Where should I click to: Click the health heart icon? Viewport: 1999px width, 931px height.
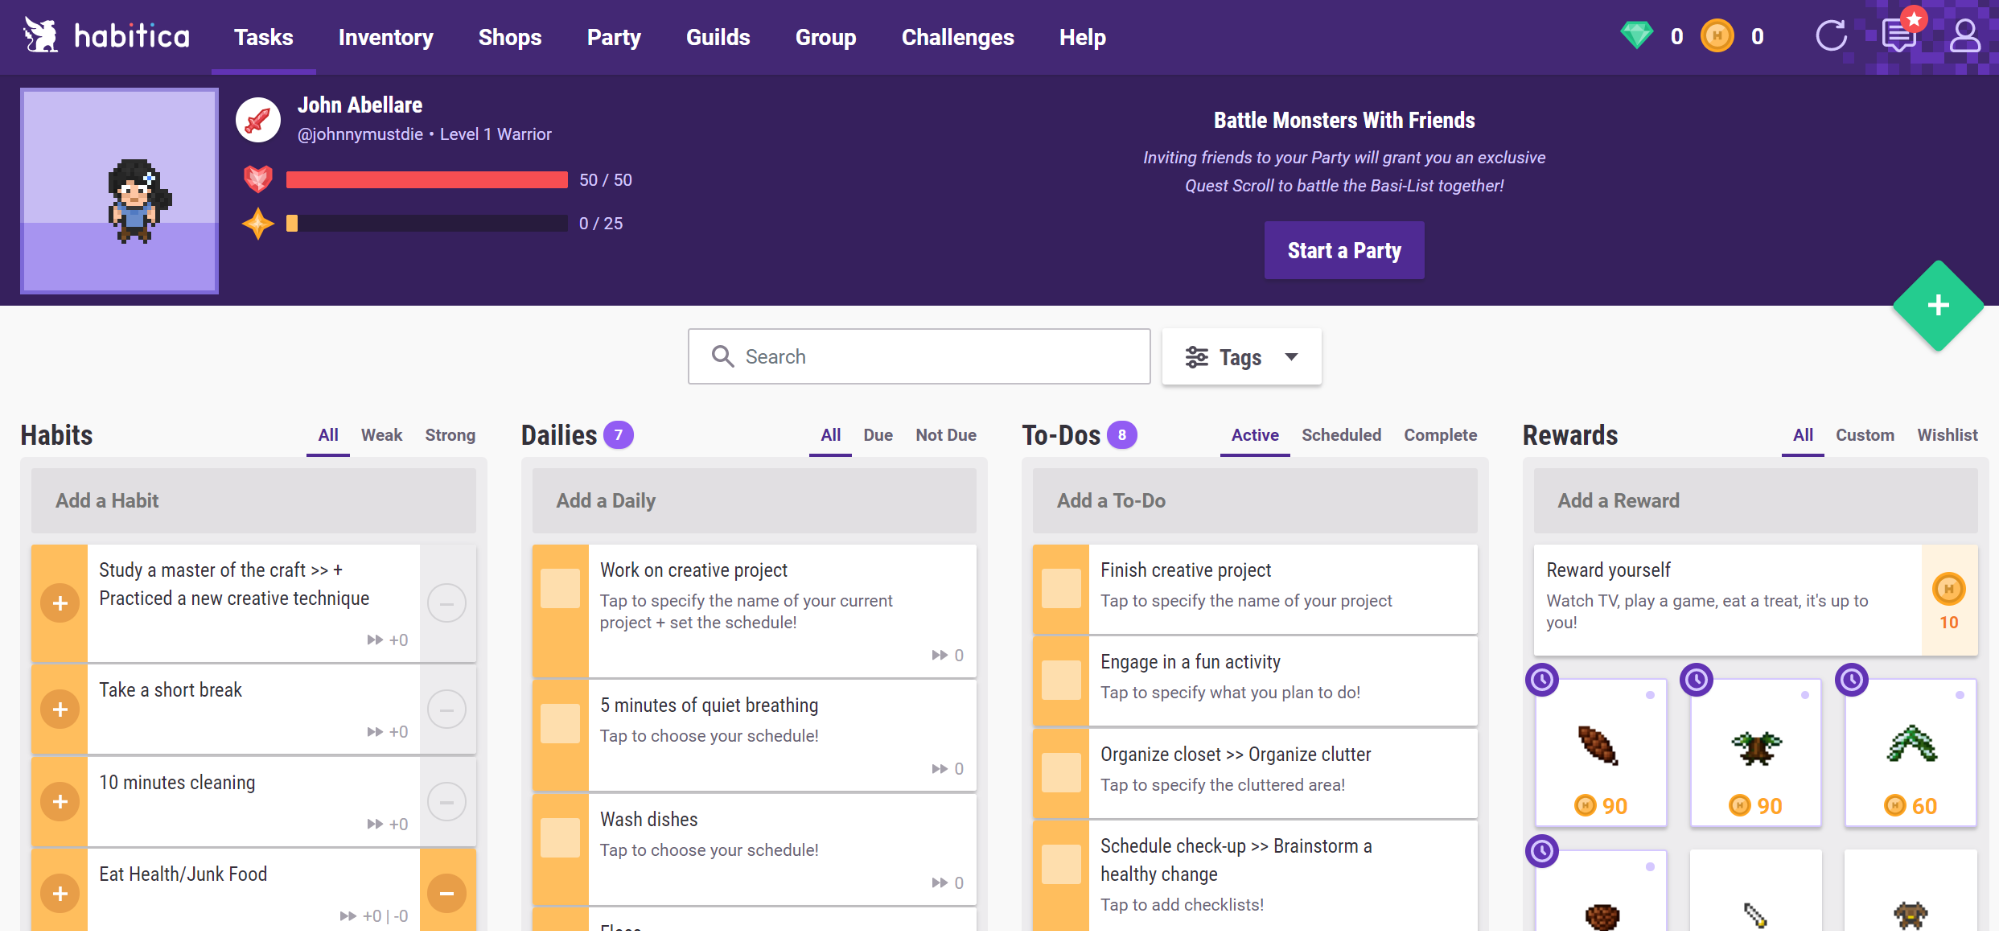(x=258, y=179)
